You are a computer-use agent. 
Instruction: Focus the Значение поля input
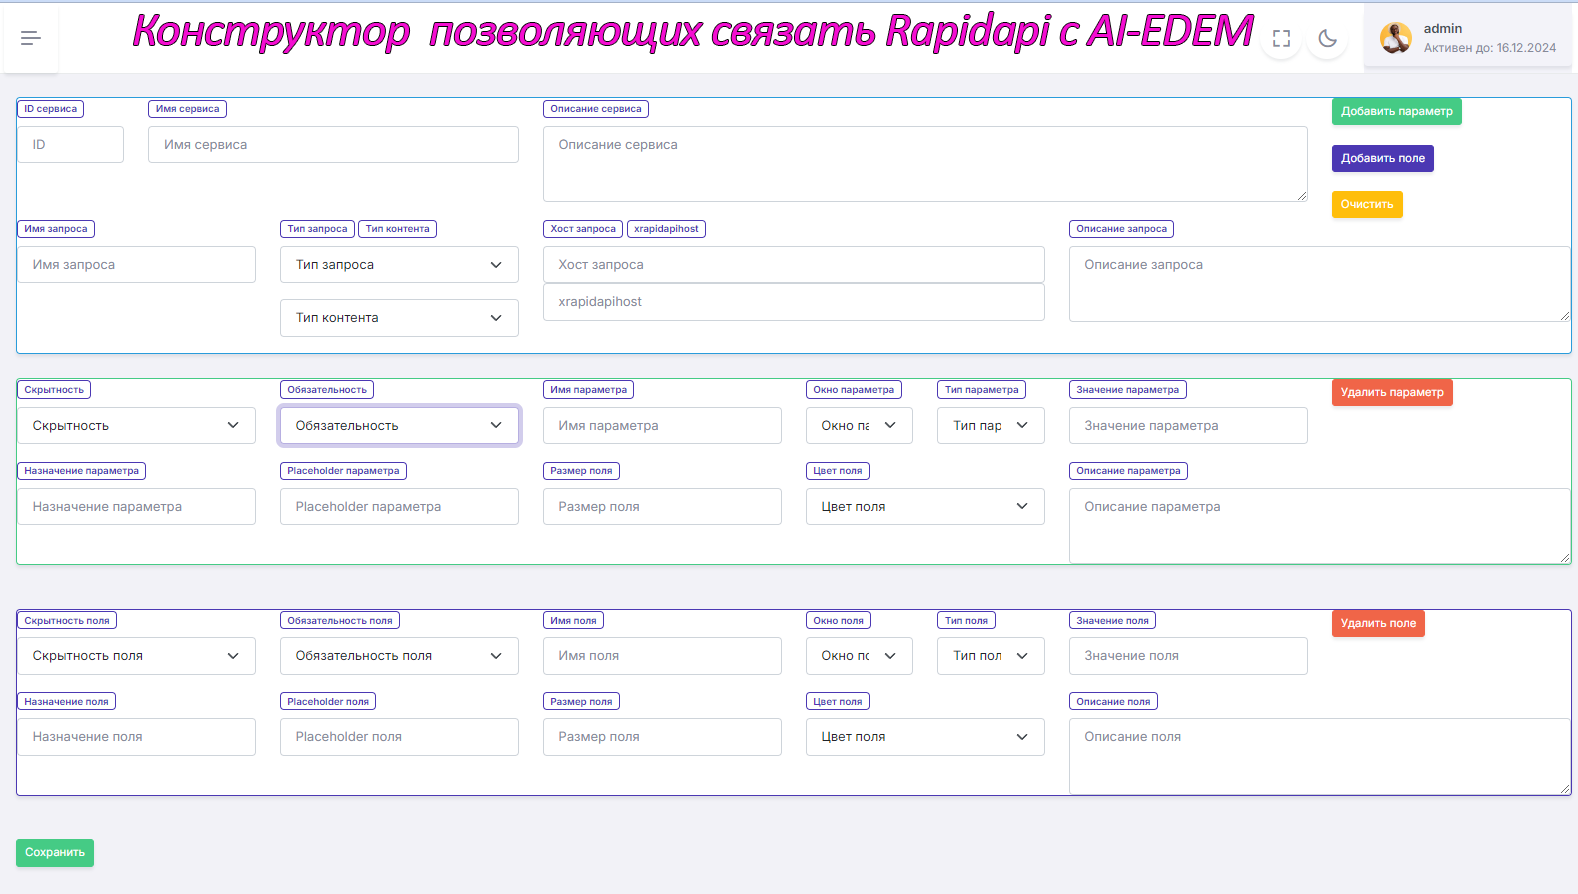[x=1188, y=656]
